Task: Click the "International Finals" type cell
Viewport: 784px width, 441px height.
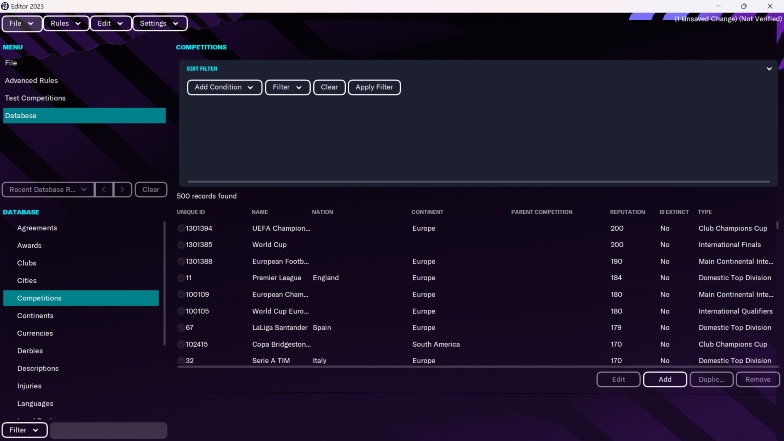Action: pos(730,245)
